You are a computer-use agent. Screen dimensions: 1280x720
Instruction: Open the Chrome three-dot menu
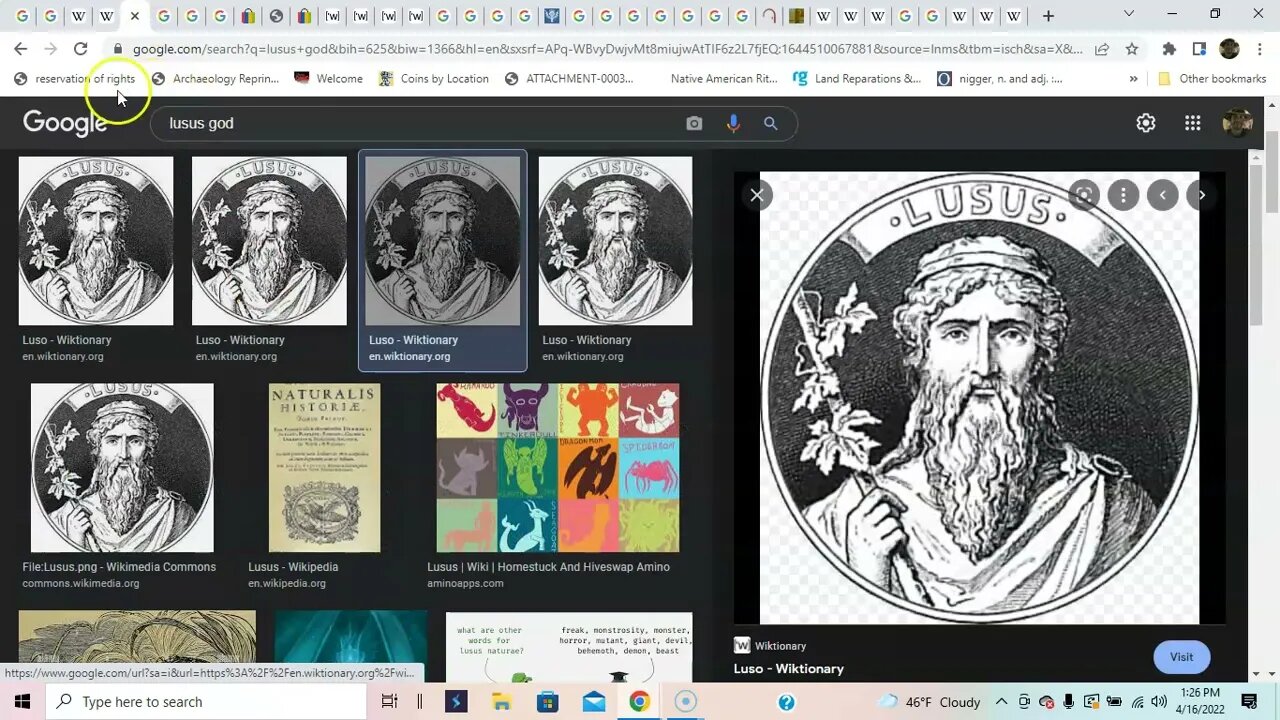[1260, 49]
